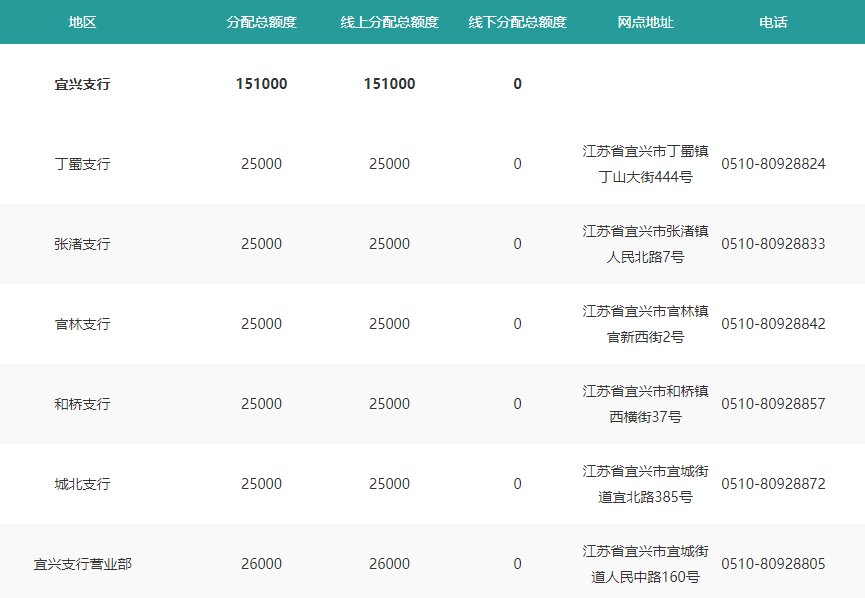Click phone number 0510-80928857

tap(773, 404)
